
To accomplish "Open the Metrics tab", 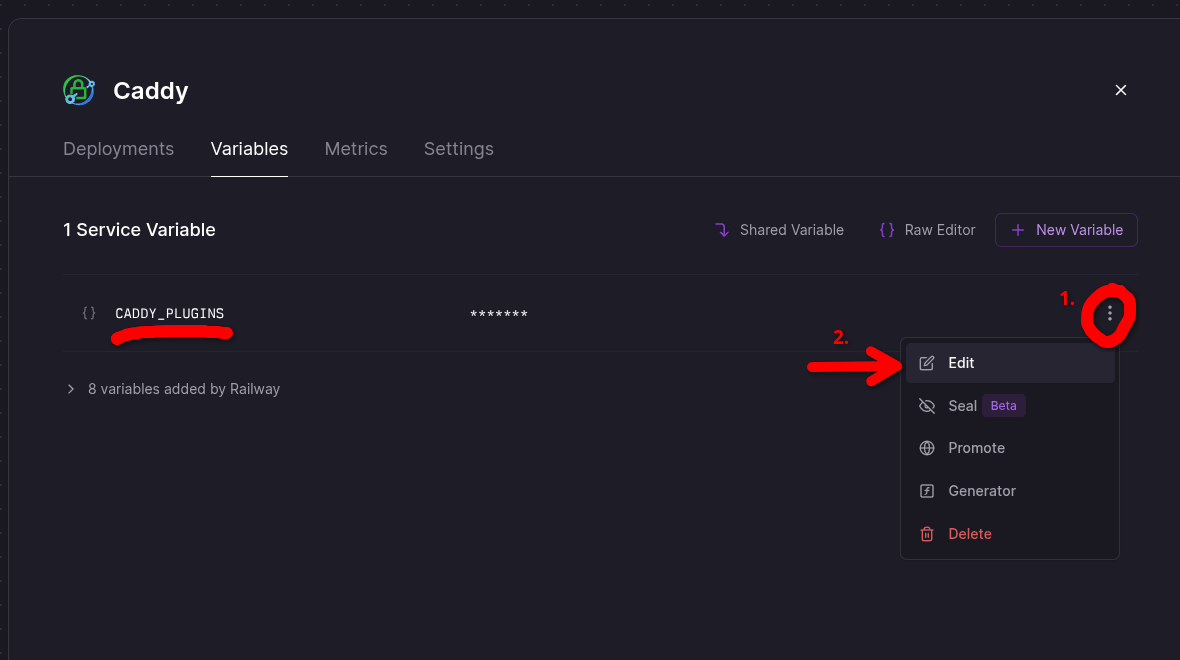I will click(x=356, y=148).
